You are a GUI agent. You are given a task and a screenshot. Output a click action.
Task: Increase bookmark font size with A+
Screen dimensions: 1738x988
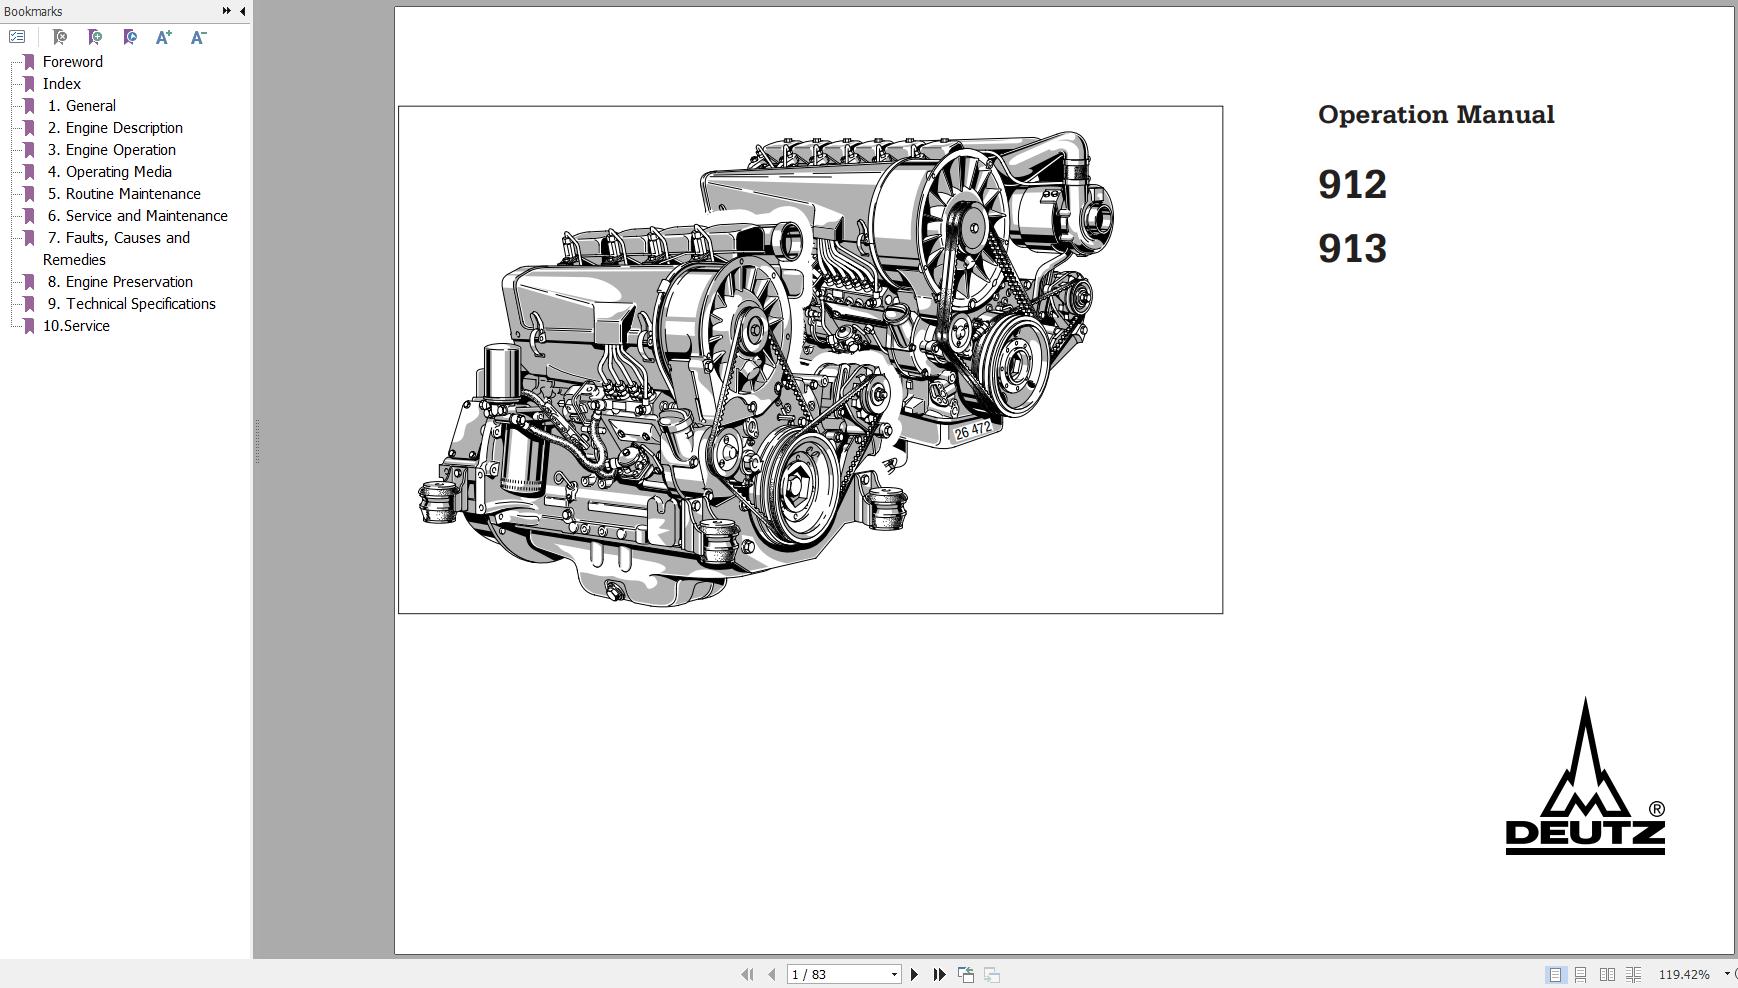coord(164,37)
